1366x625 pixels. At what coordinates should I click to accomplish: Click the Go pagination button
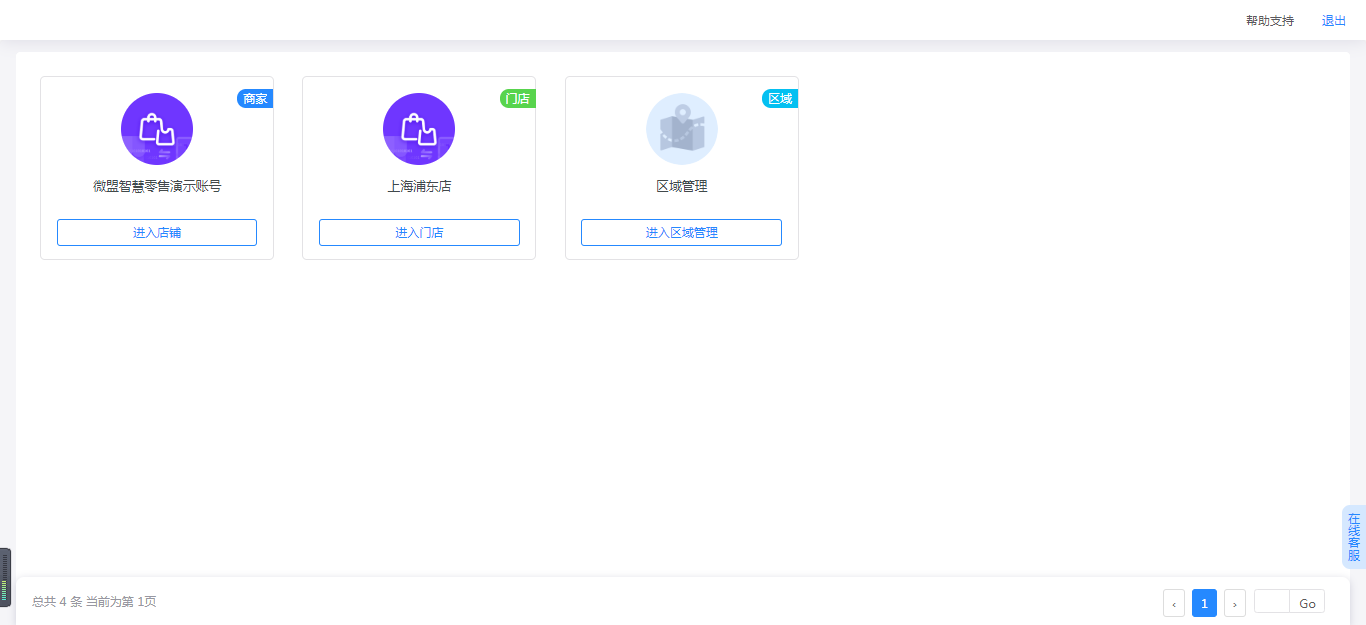point(1307,601)
